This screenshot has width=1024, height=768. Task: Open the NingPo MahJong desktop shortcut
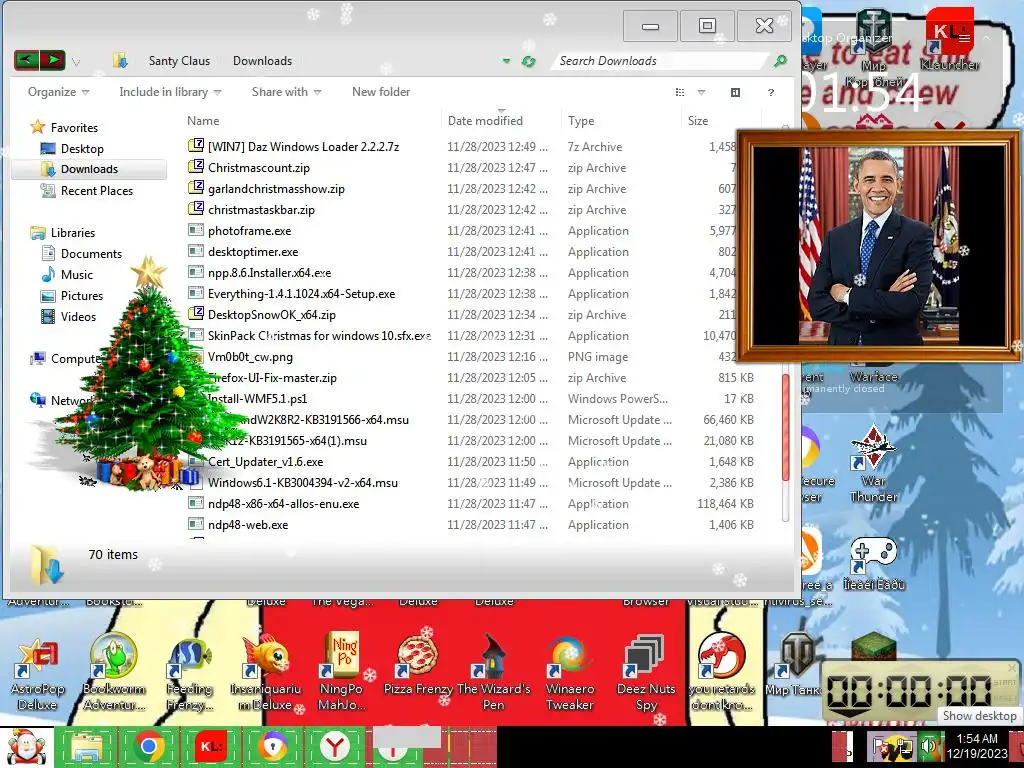[342, 673]
